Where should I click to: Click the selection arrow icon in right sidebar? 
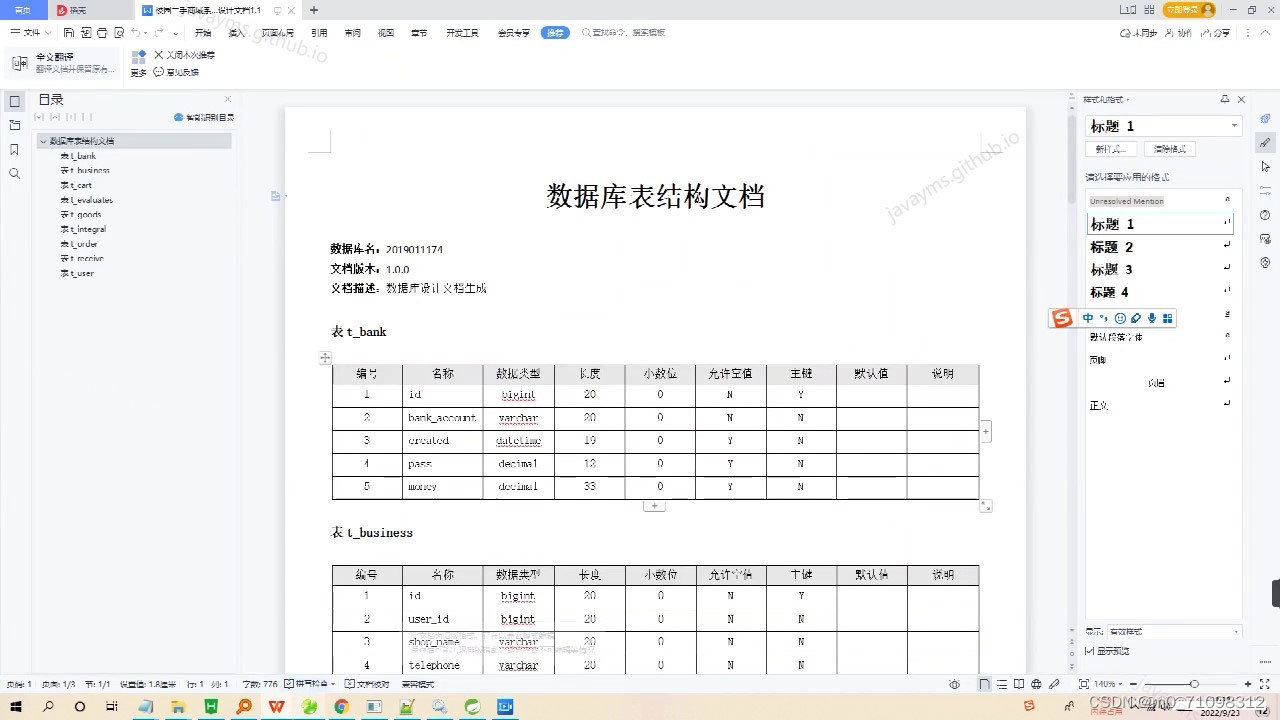(1265, 167)
